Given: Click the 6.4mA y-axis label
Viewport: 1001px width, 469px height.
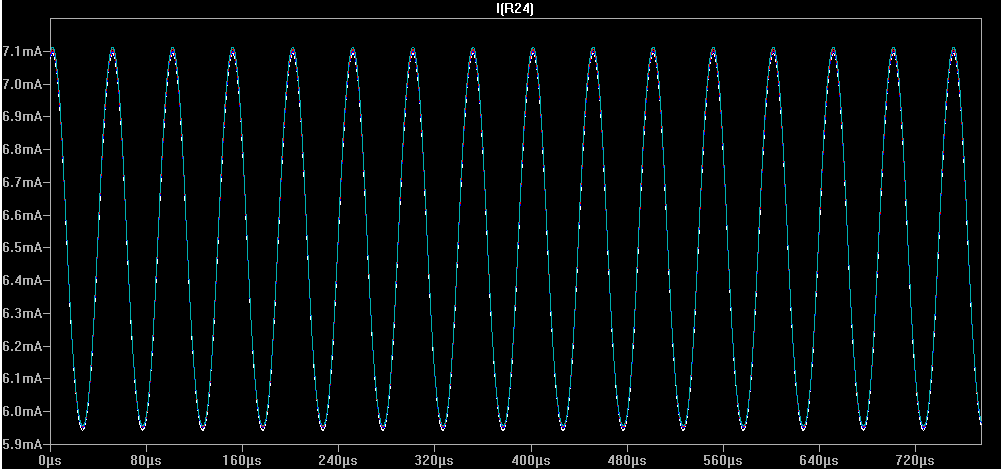Looking at the screenshot, I should [20, 280].
